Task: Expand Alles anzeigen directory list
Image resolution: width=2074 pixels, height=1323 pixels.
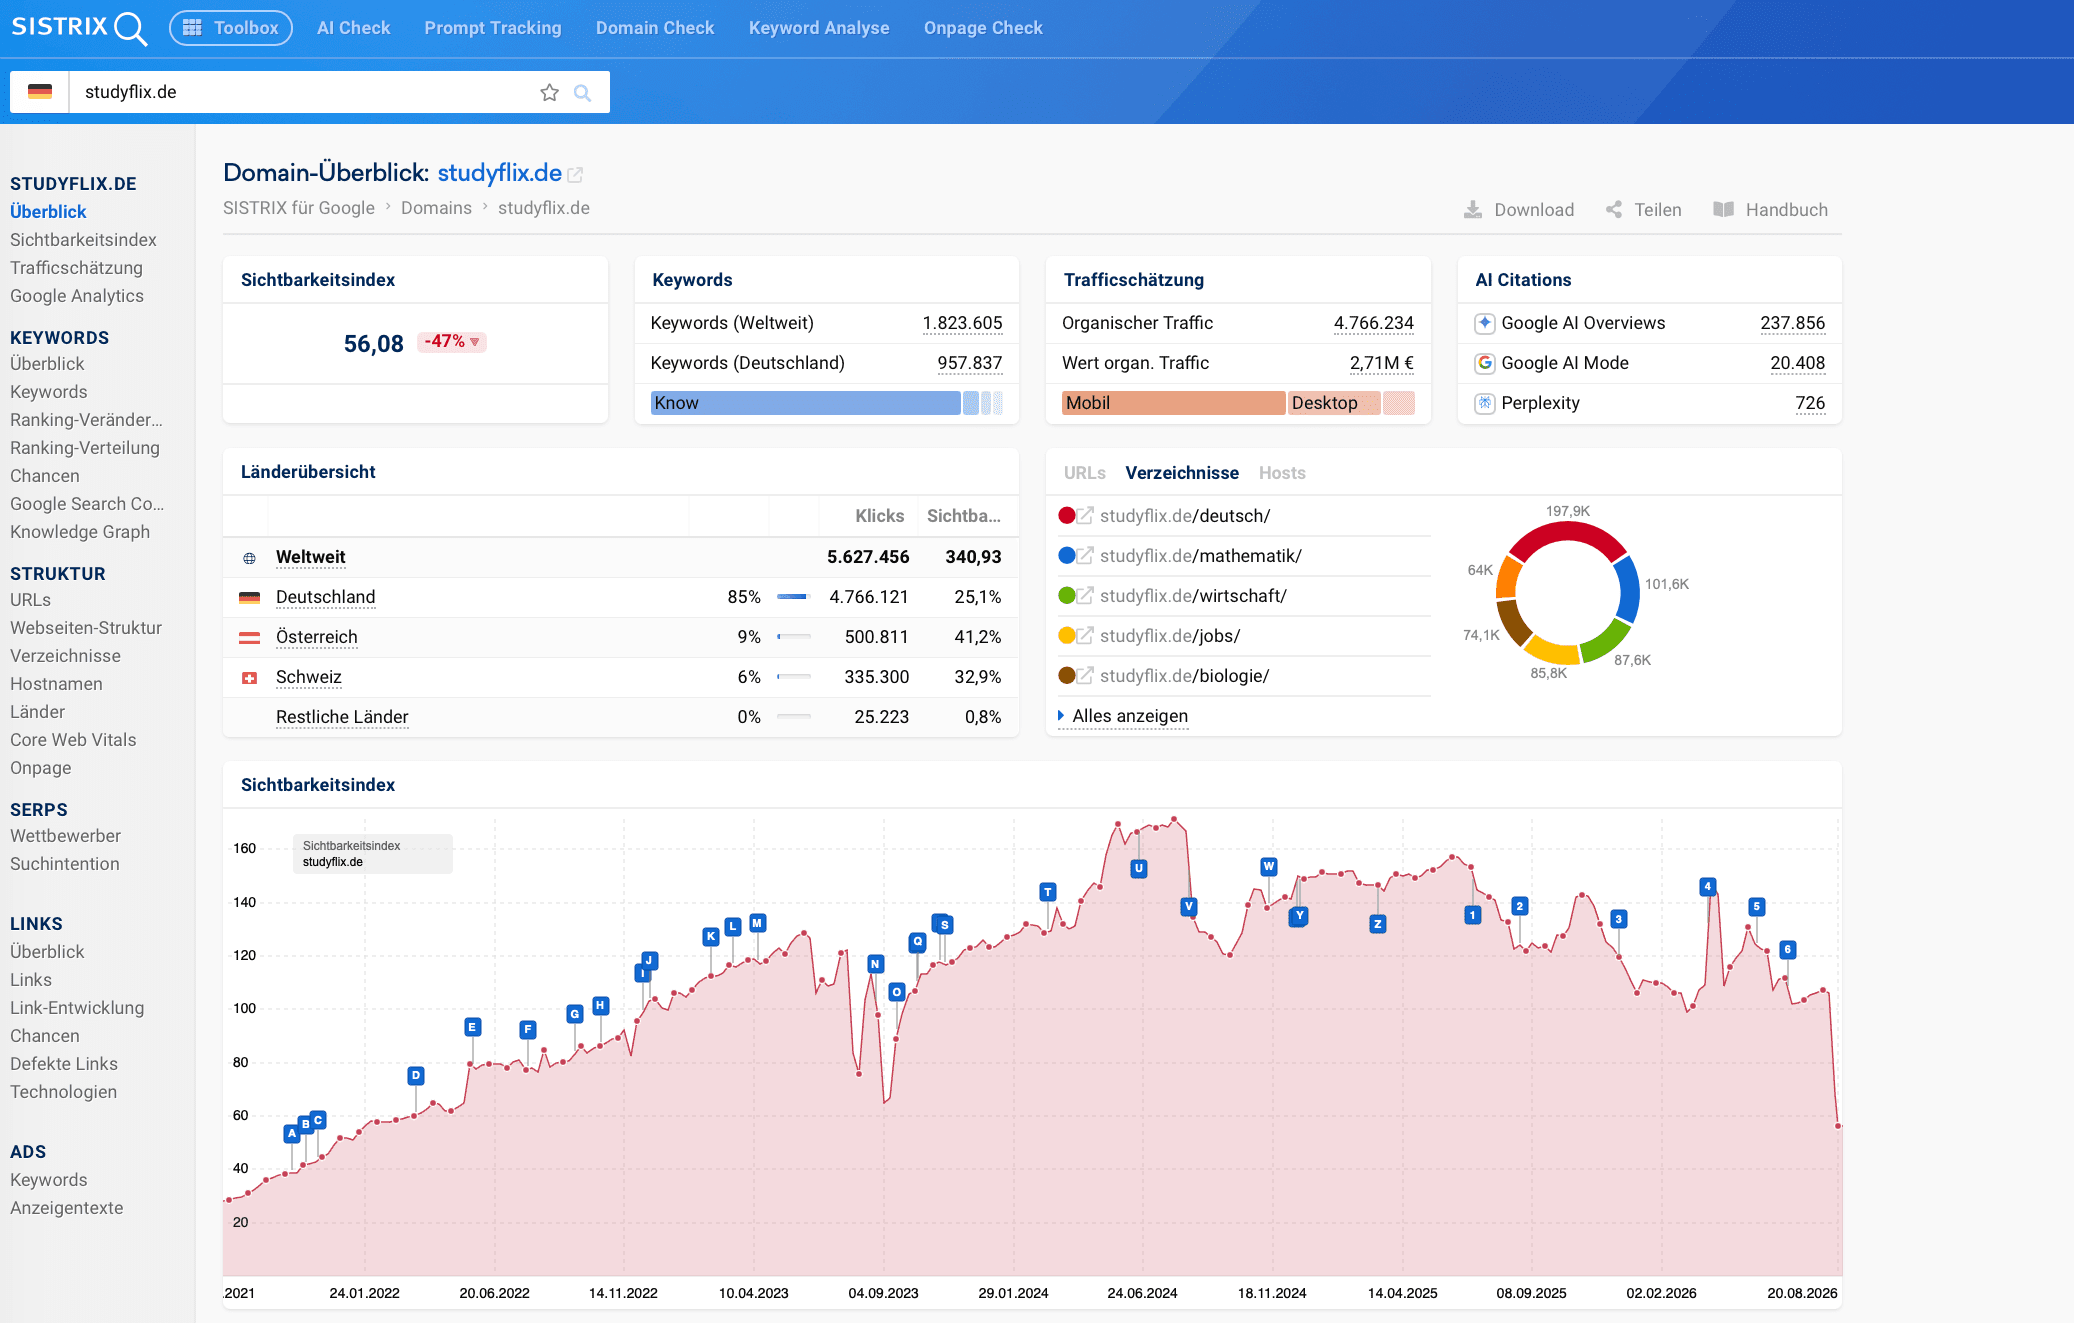Action: pyautogui.click(x=1123, y=716)
